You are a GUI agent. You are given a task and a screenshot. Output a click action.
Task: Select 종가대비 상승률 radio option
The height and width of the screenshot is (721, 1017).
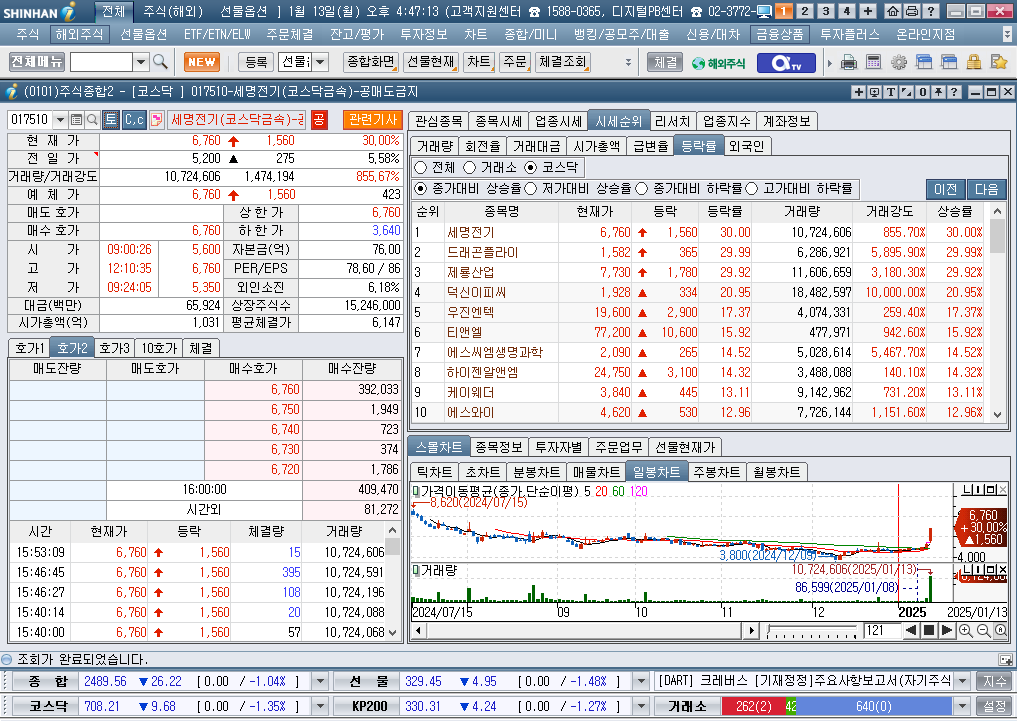click(420, 189)
